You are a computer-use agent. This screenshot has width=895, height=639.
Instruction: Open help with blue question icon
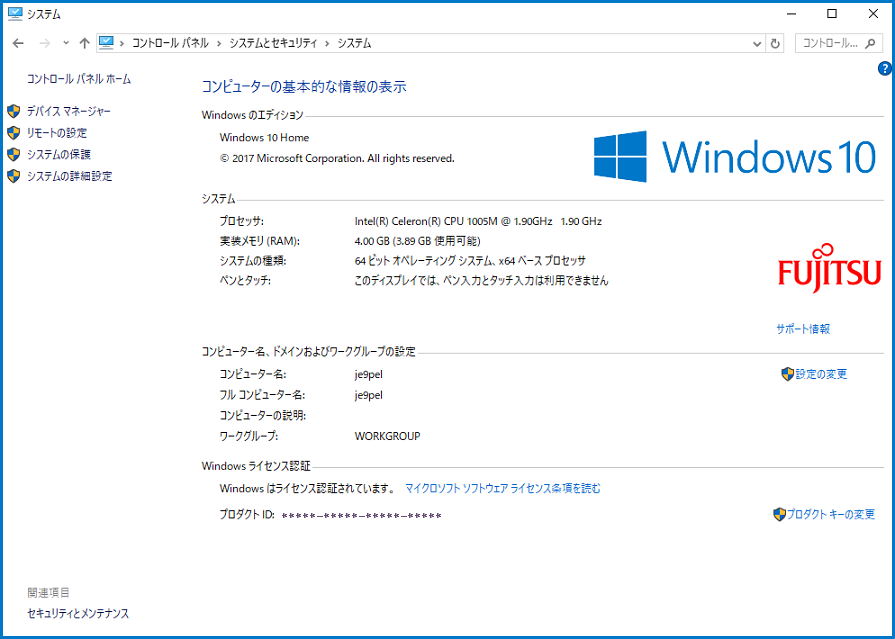click(x=884, y=69)
